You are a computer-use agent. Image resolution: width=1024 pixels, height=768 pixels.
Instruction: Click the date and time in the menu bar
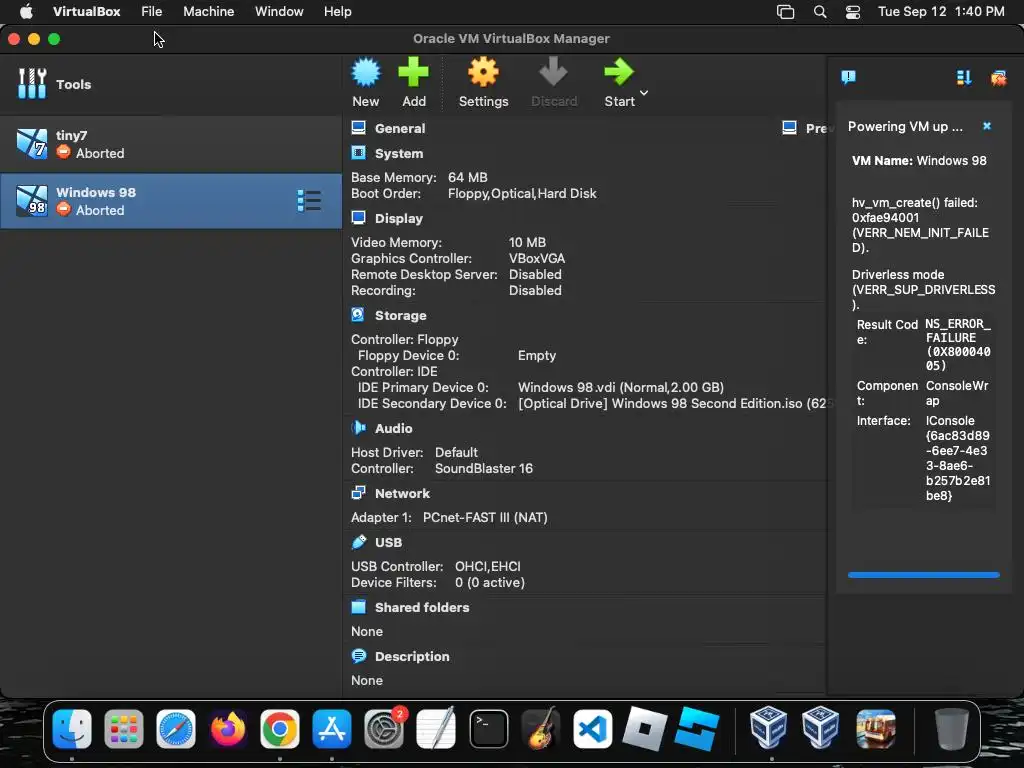click(941, 12)
